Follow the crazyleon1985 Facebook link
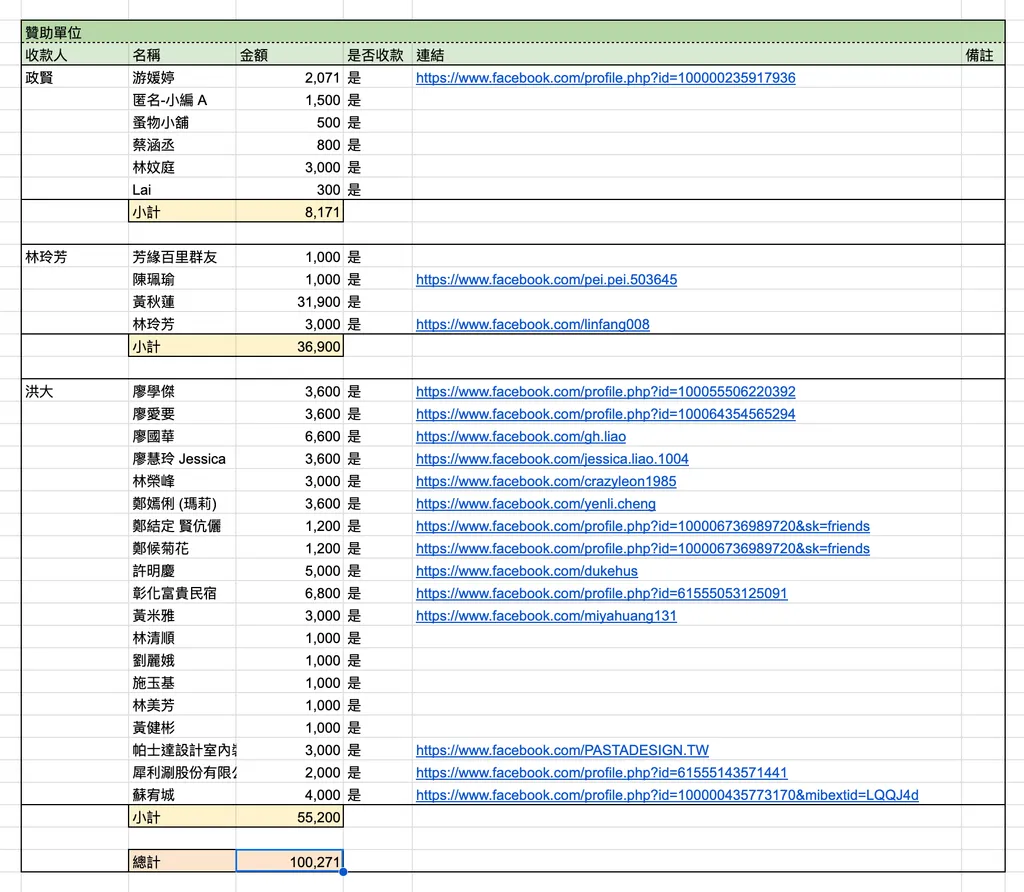The height and width of the screenshot is (892, 1024). [546, 481]
